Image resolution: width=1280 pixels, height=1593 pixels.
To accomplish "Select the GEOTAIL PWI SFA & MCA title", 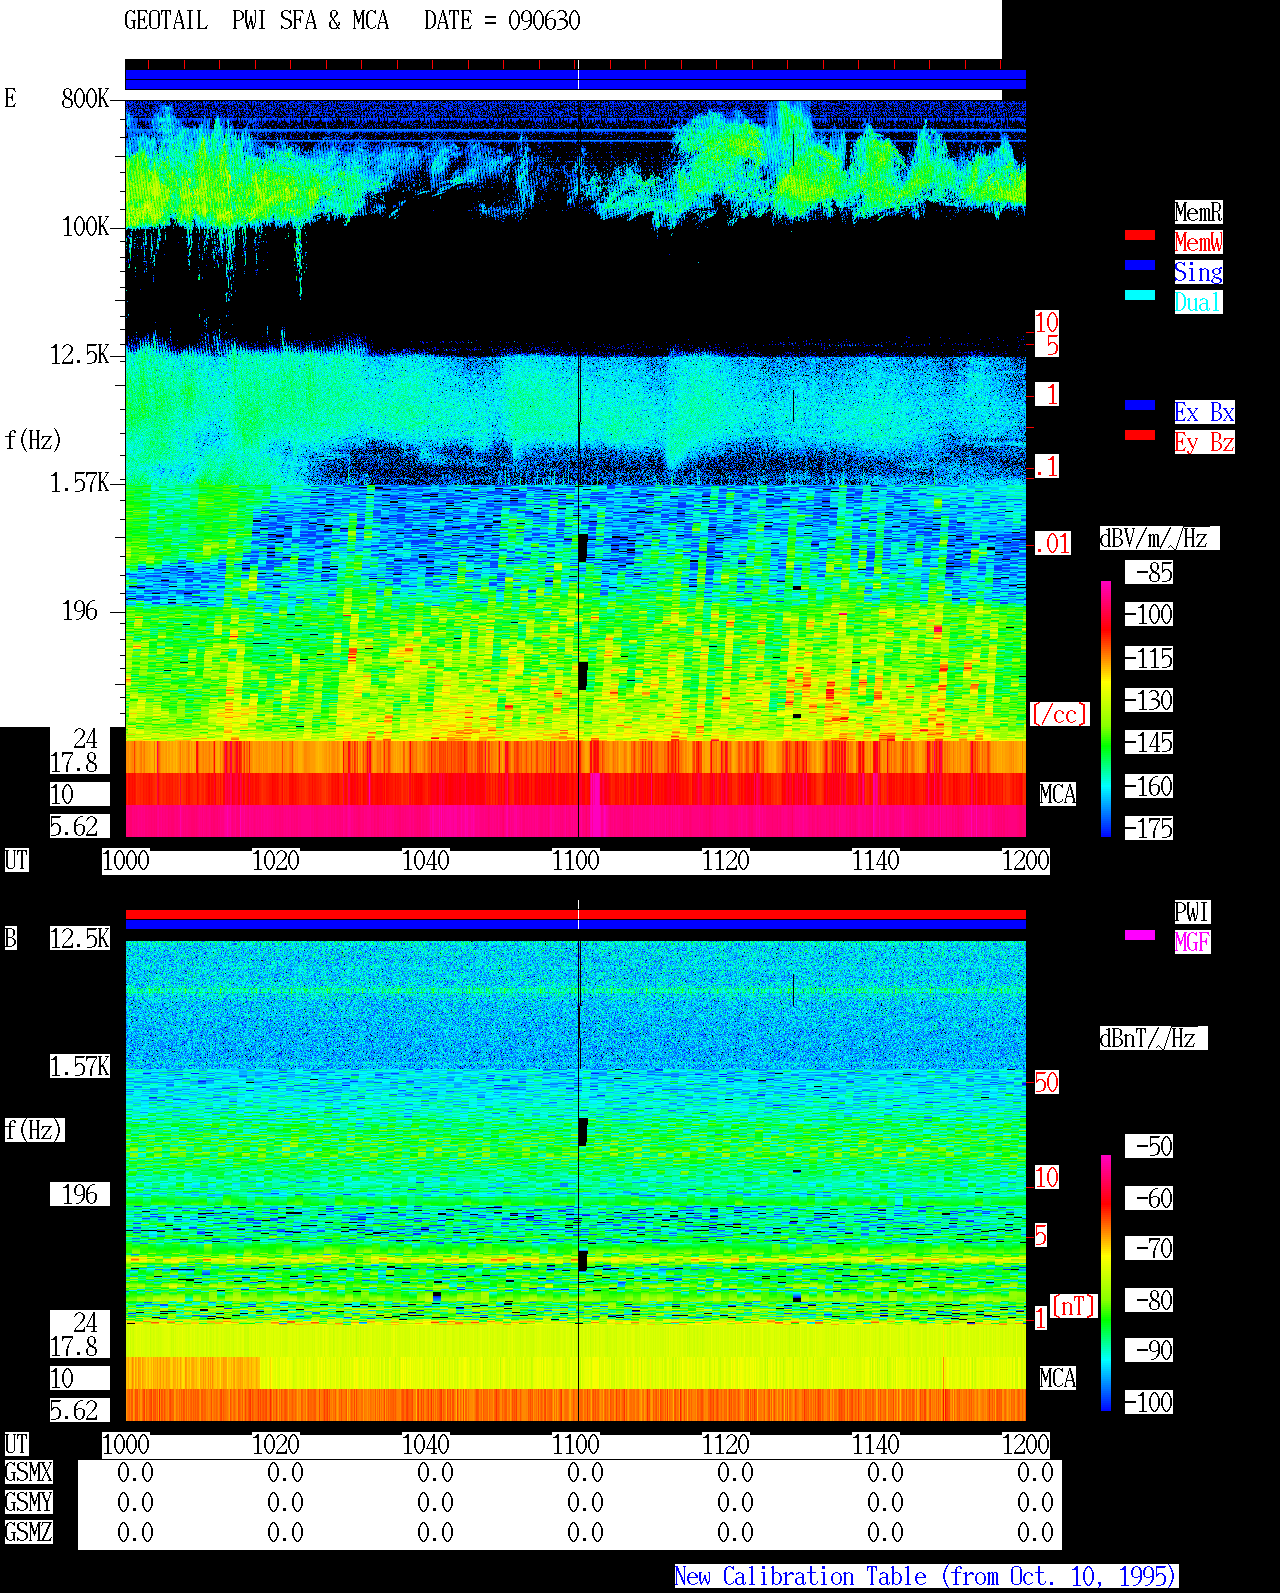I will [257, 21].
